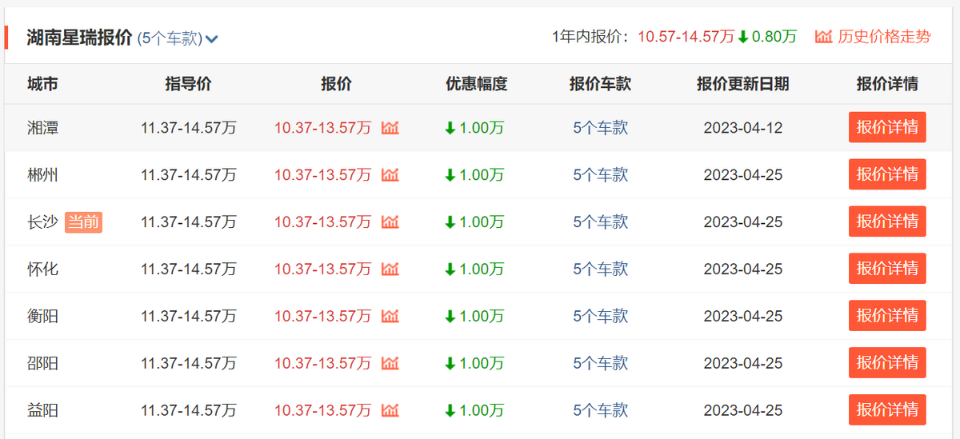The width and height of the screenshot is (960, 439).
Task: Click the 10.37-13.57万 price in 湘潭 row
Action: (x=323, y=128)
